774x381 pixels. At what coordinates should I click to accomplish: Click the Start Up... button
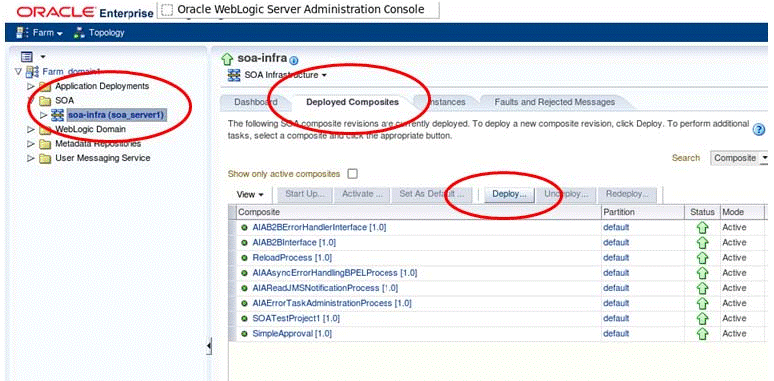(x=305, y=194)
